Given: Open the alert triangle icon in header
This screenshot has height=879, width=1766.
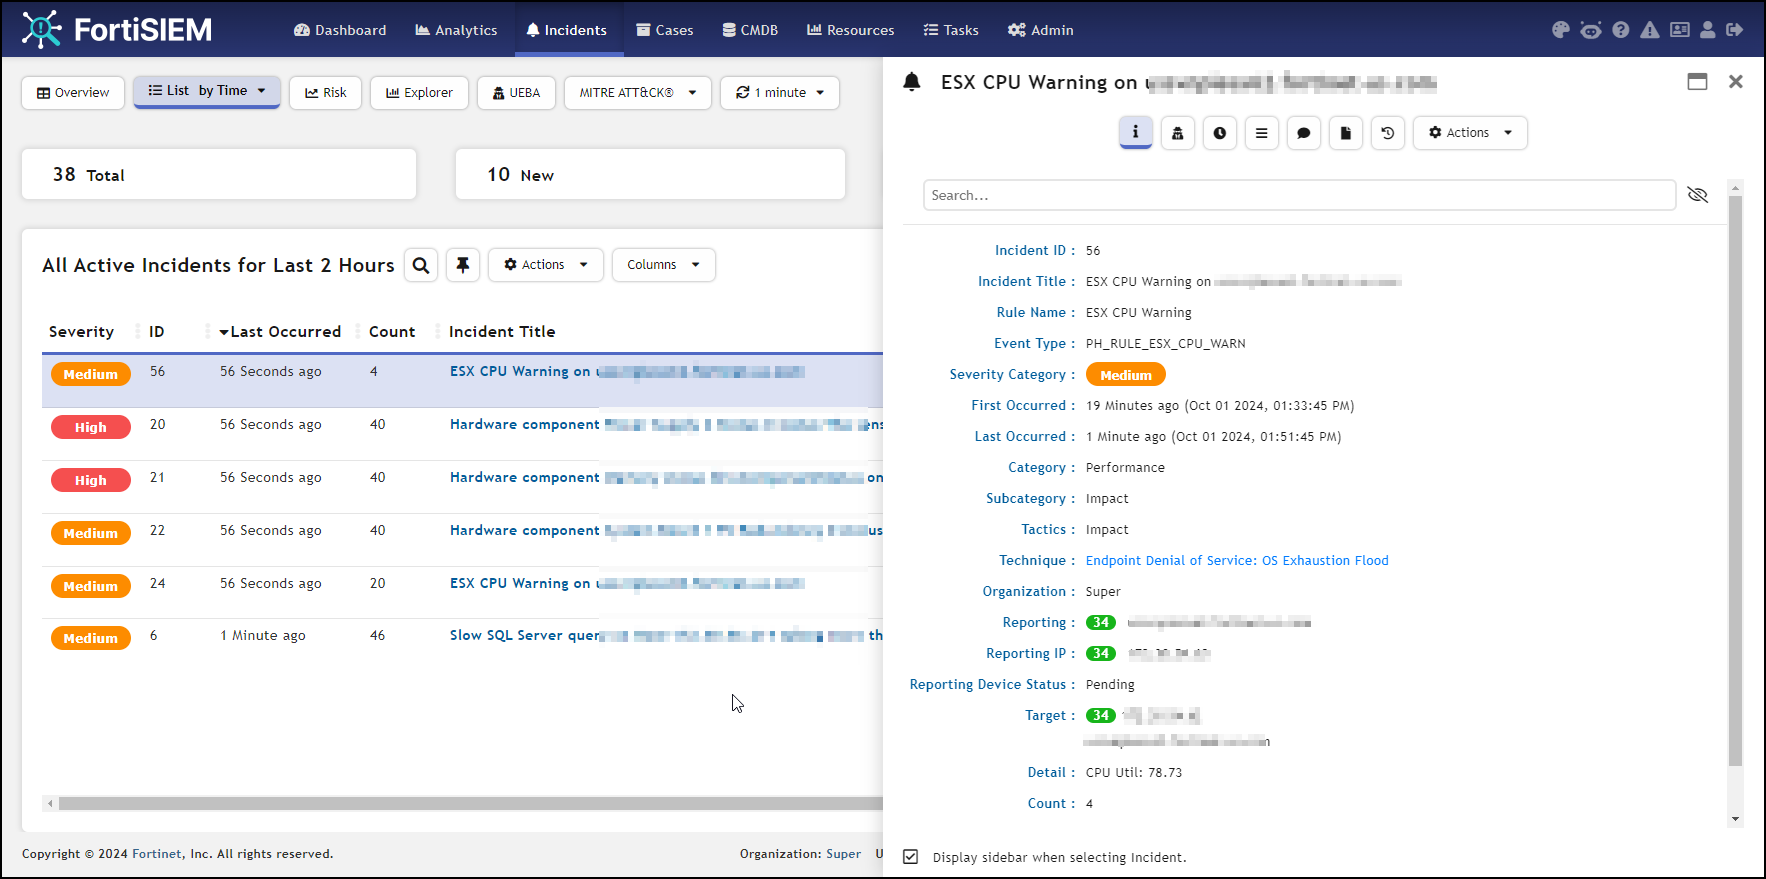Looking at the screenshot, I should pos(1650,30).
